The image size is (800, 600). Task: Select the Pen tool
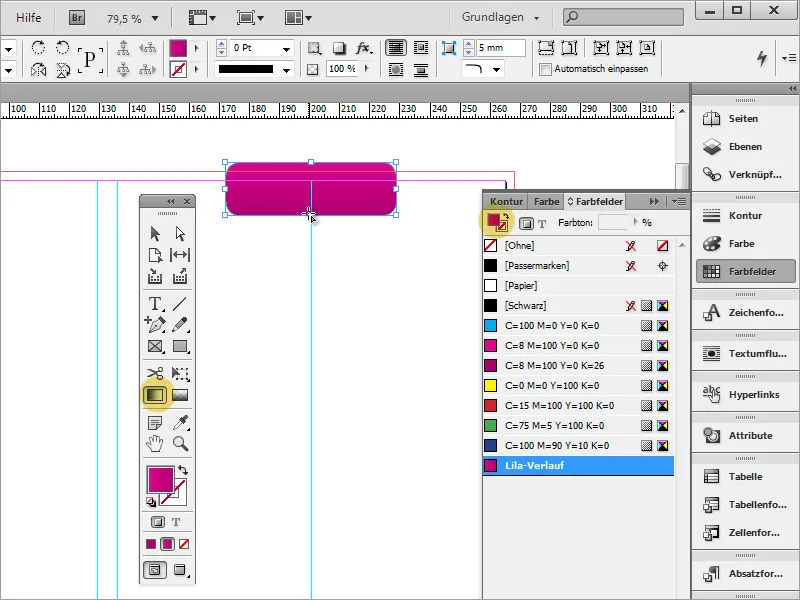tap(155, 324)
